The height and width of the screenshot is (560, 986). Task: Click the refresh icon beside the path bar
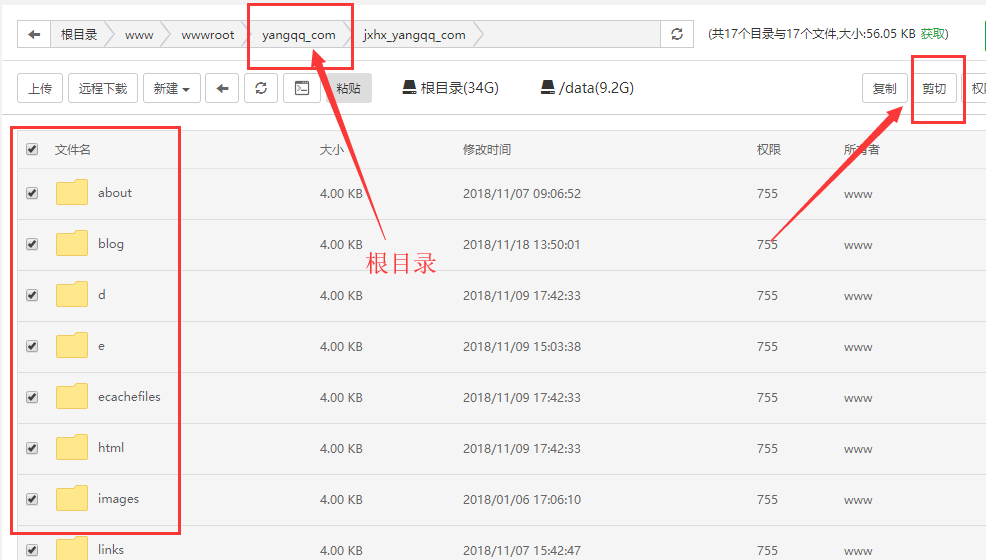tap(677, 35)
